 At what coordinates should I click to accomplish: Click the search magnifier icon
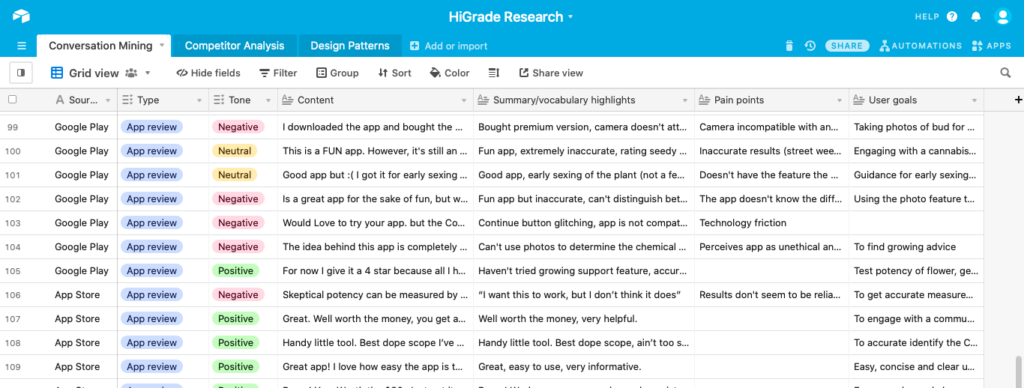(x=1006, y=73)
